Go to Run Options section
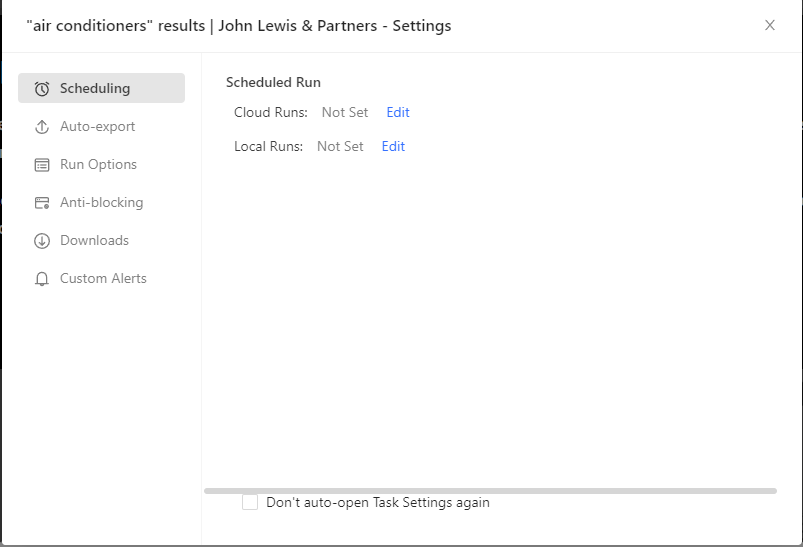The width and height of the screenshot is (803, 547). click(101, 164)
